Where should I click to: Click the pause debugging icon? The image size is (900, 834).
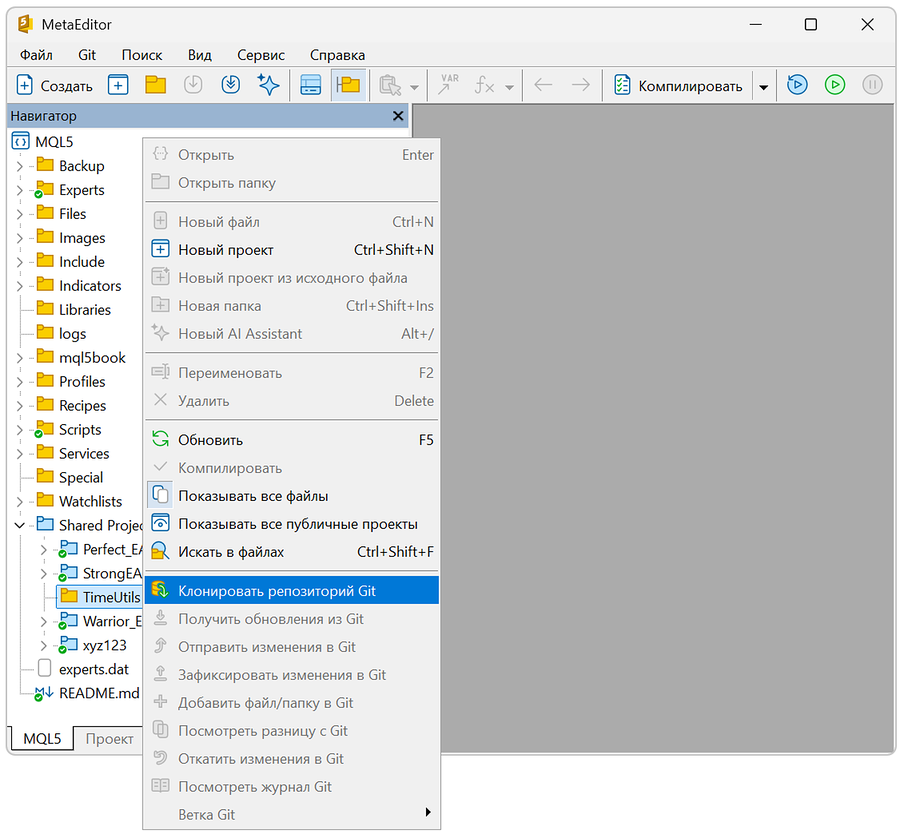872,85
